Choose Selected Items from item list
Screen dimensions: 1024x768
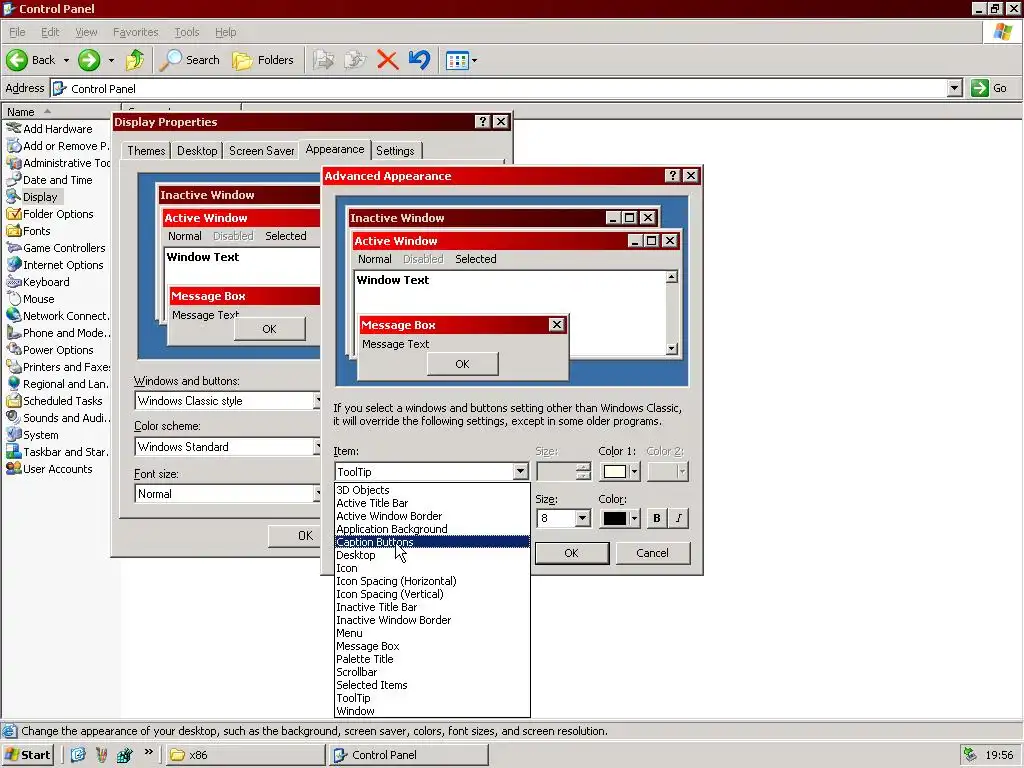click(x=432, y=685)
